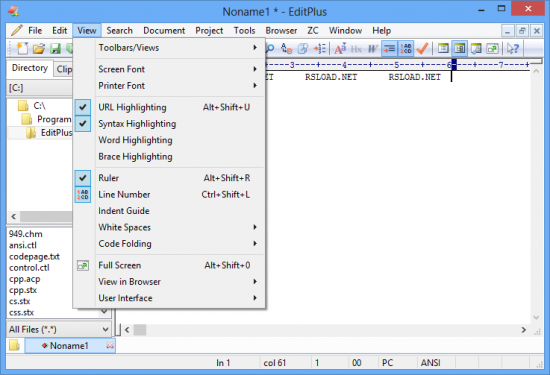Click the New document toolbar icon
550x375 pixels.
click(x=22, y=48)
